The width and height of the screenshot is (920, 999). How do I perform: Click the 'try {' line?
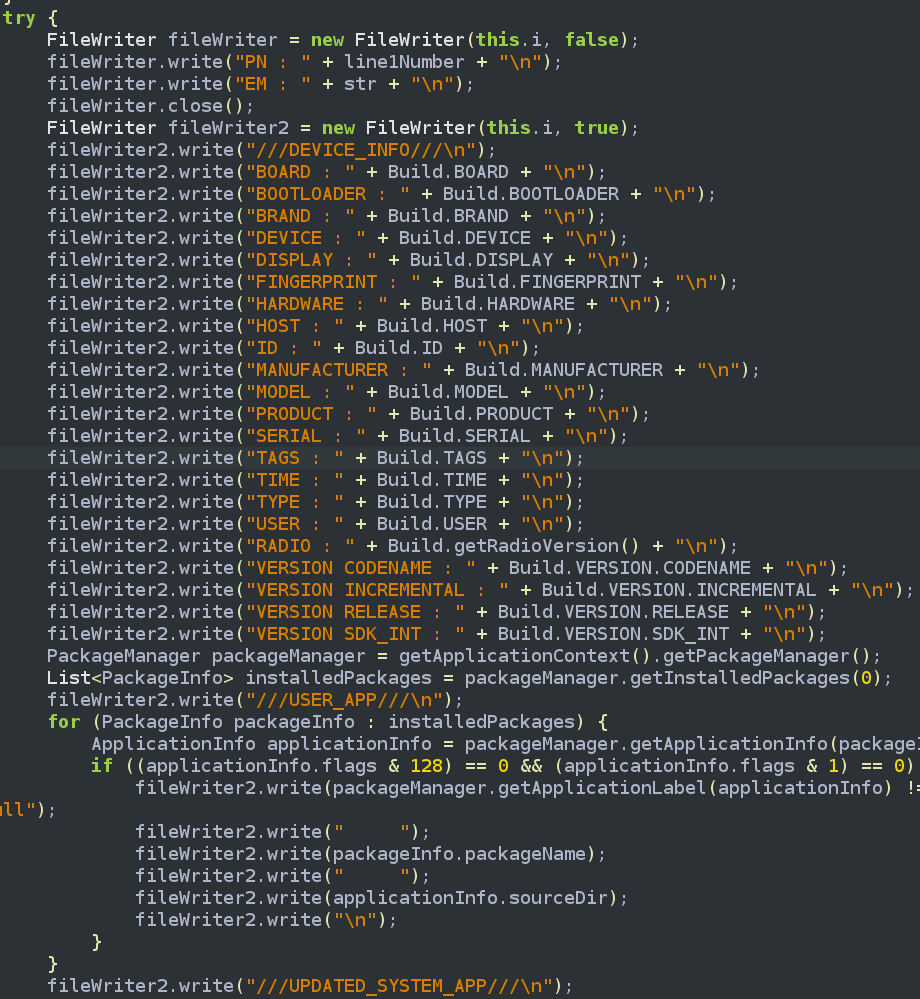tap(29, 18)
